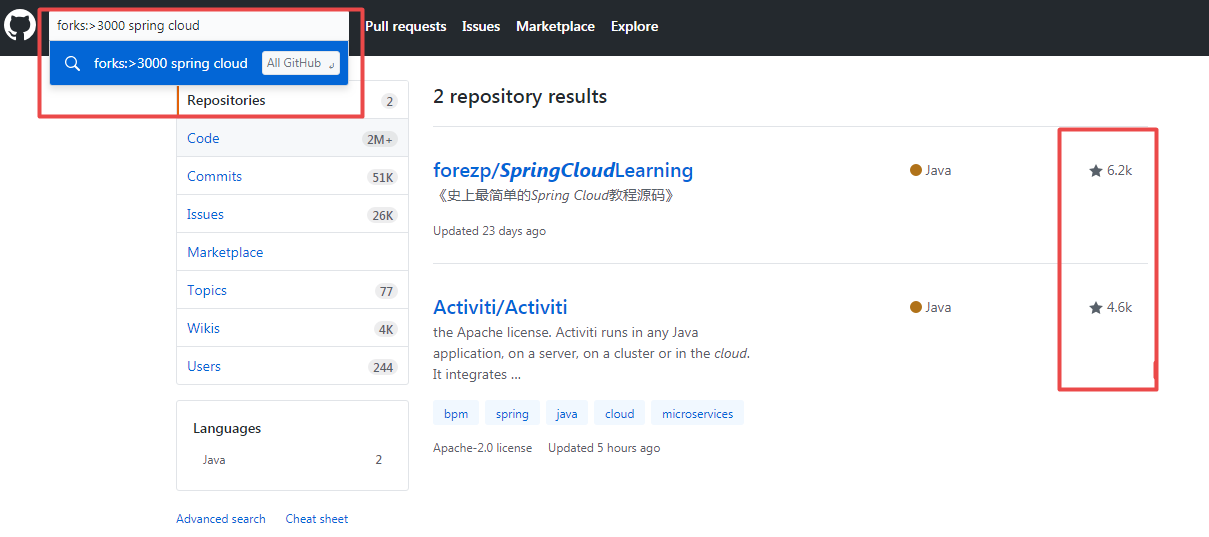The height and width of the screenshot is (537, 1209).
Task: Filter results by Java language
Action: 292,460
